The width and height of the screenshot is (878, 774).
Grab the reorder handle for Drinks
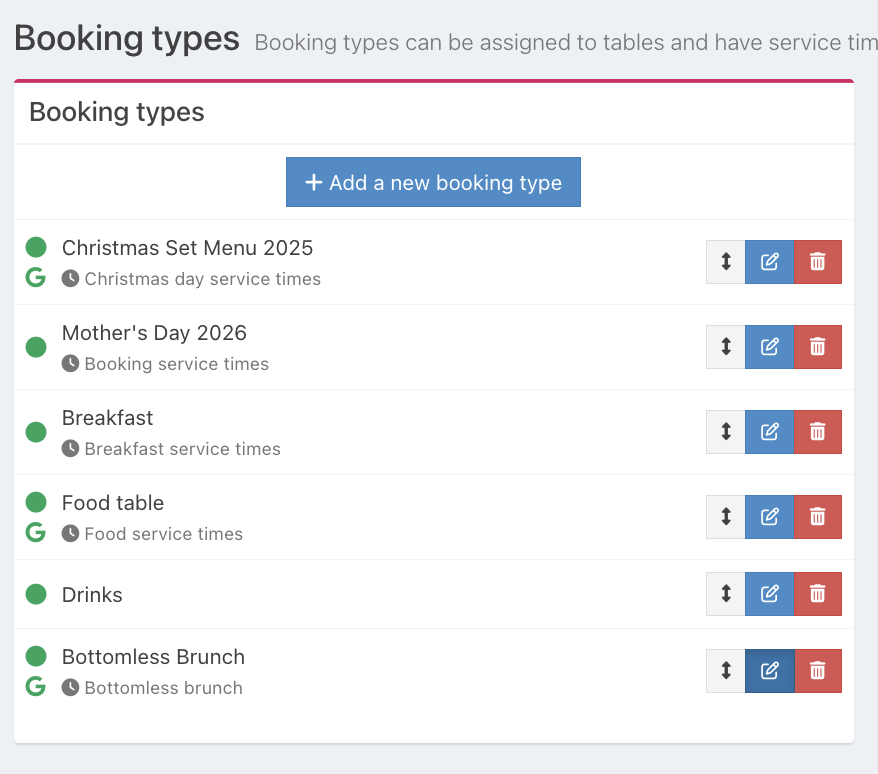click(726, 594)
